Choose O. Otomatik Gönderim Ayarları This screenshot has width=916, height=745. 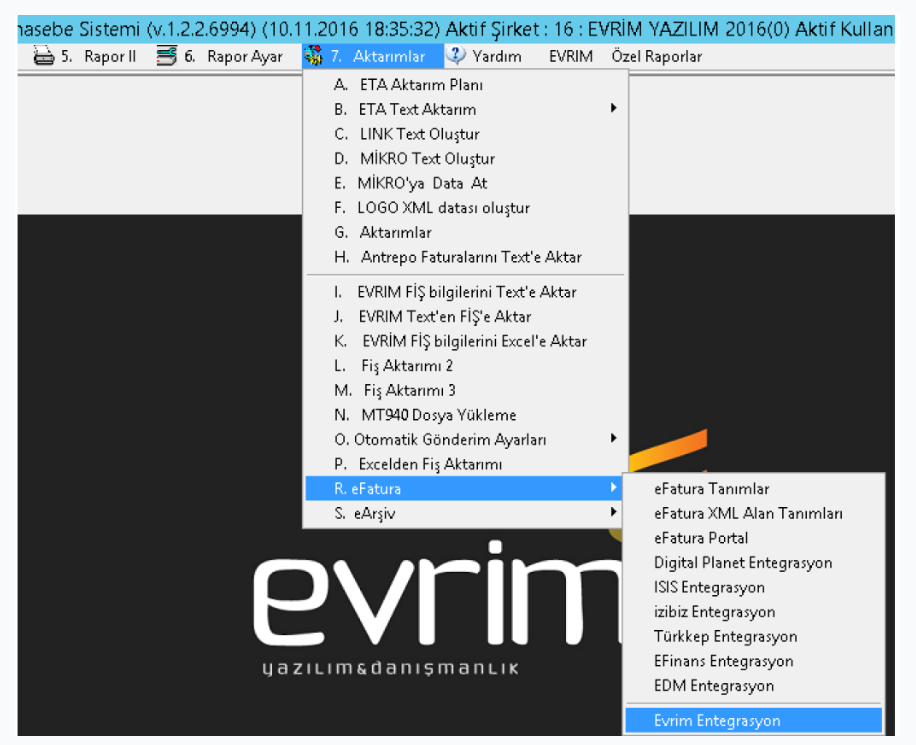pos(466,439)
